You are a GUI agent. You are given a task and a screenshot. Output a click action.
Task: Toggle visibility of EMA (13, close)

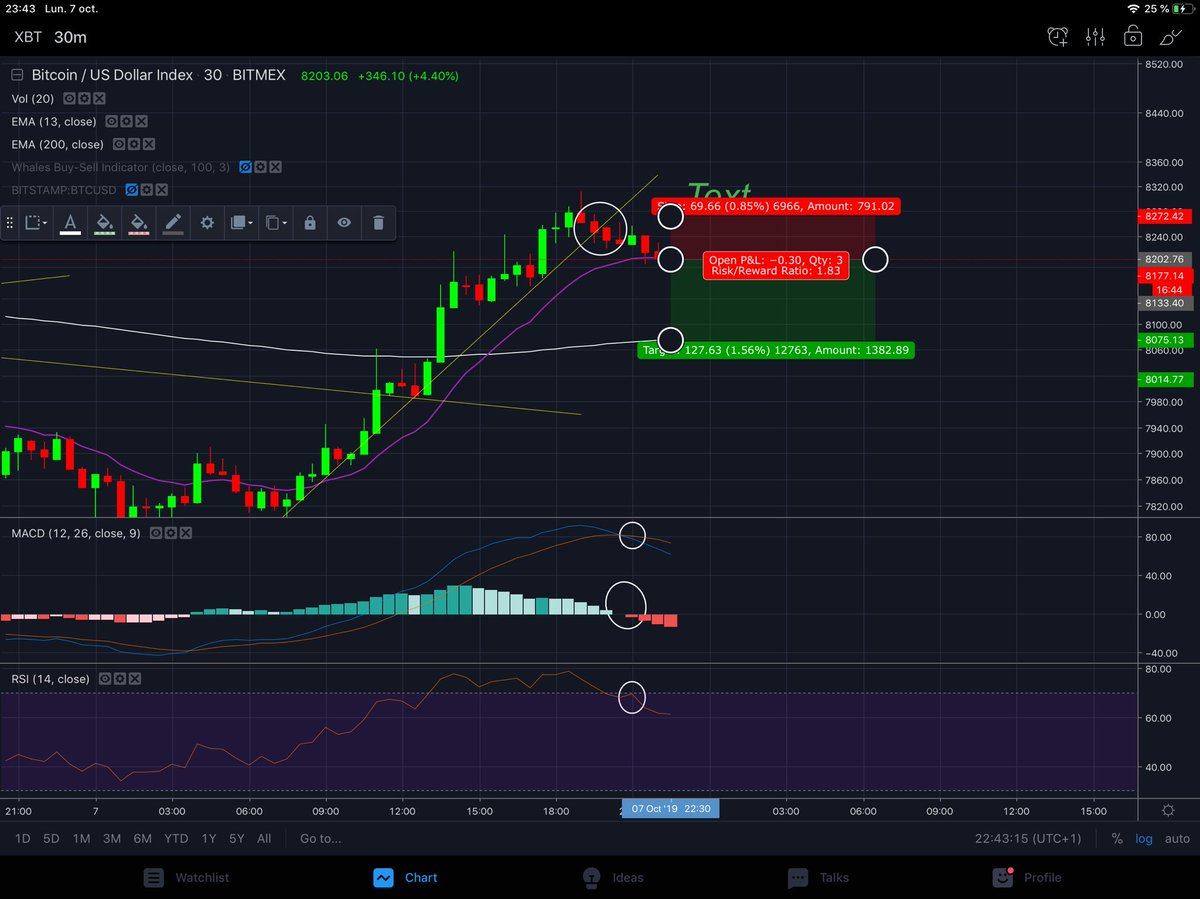pos(113,121)
